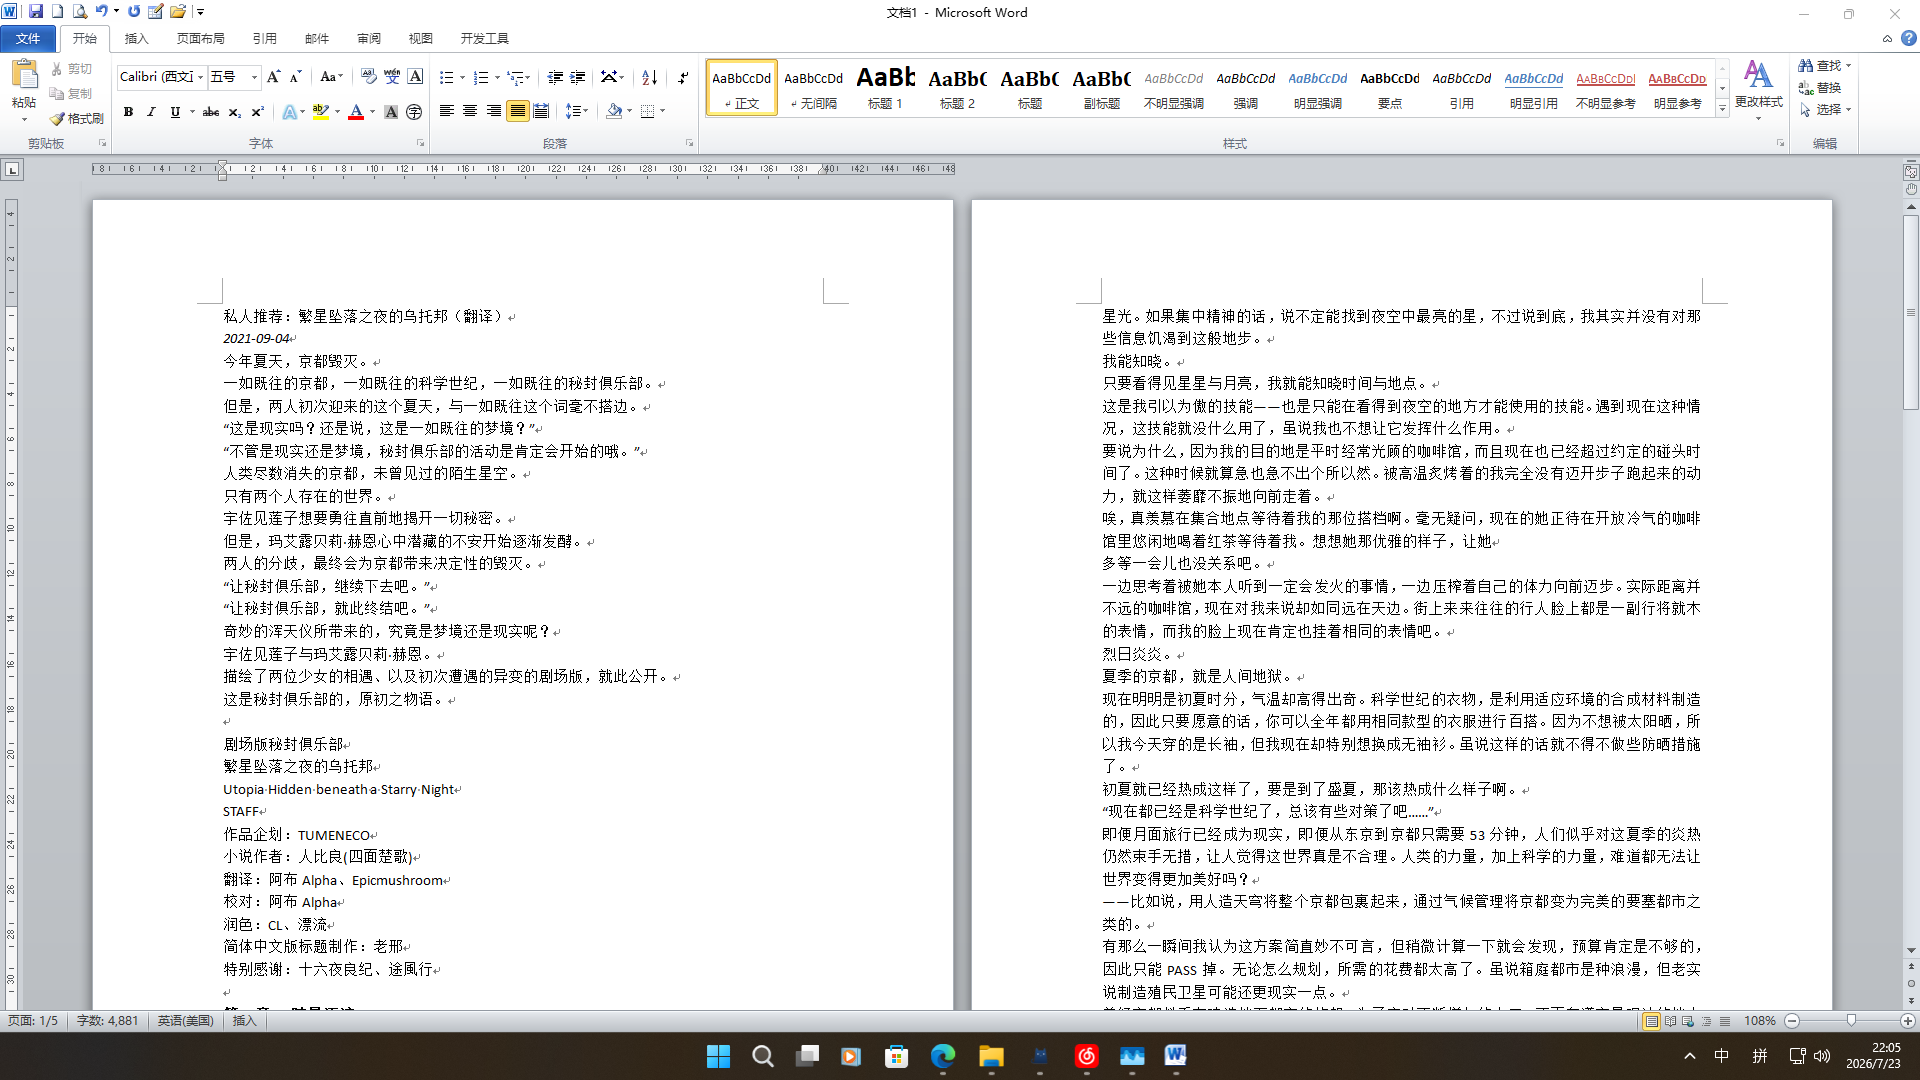
Task: Save document from quick access toolbar
Action: [35, 12]
